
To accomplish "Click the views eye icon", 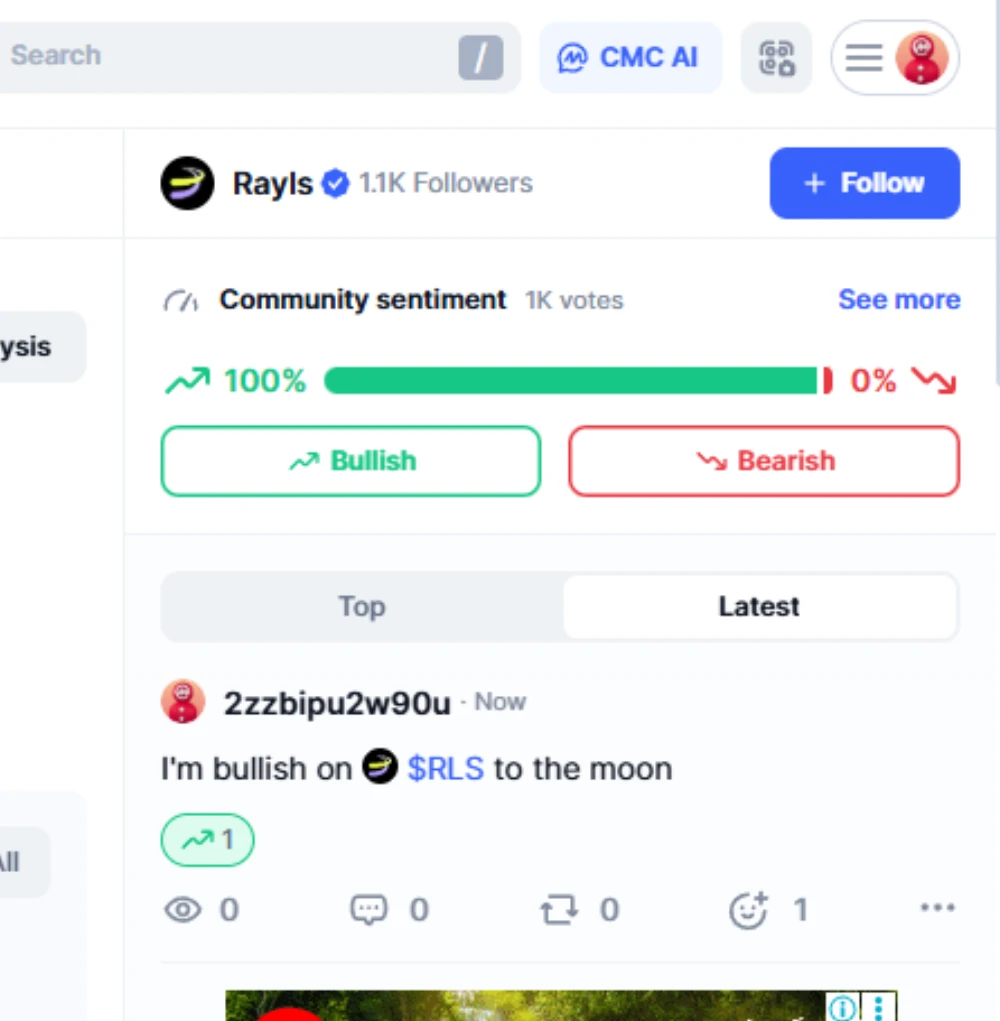I will [x=182, y=909].
